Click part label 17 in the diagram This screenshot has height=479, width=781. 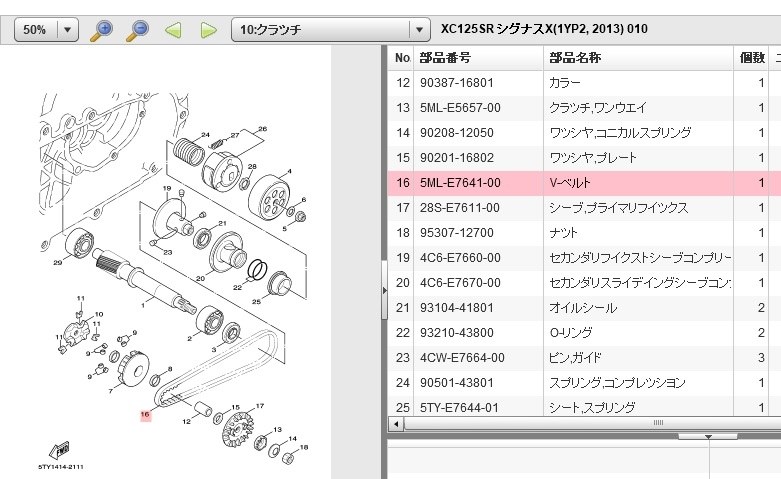click(x=260, y=406)
